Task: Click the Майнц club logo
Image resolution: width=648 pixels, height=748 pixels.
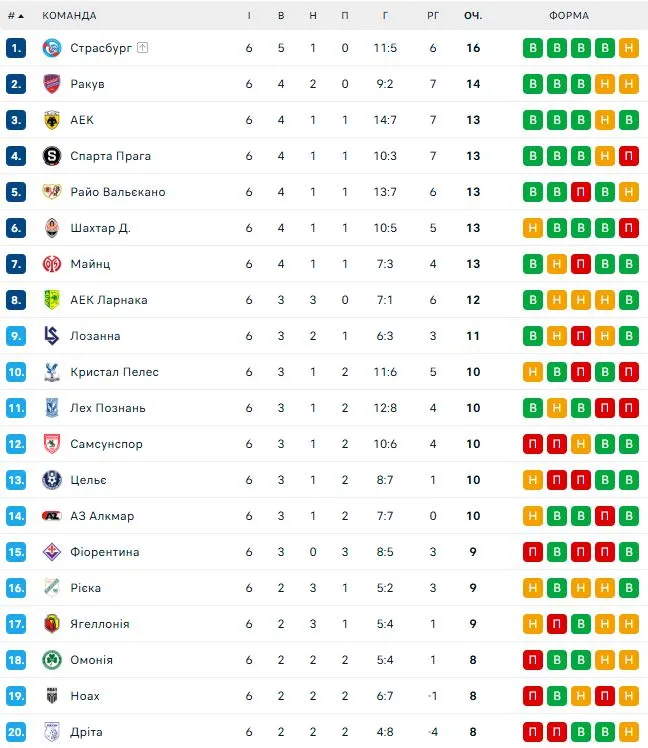Action: tap(52, 264)
